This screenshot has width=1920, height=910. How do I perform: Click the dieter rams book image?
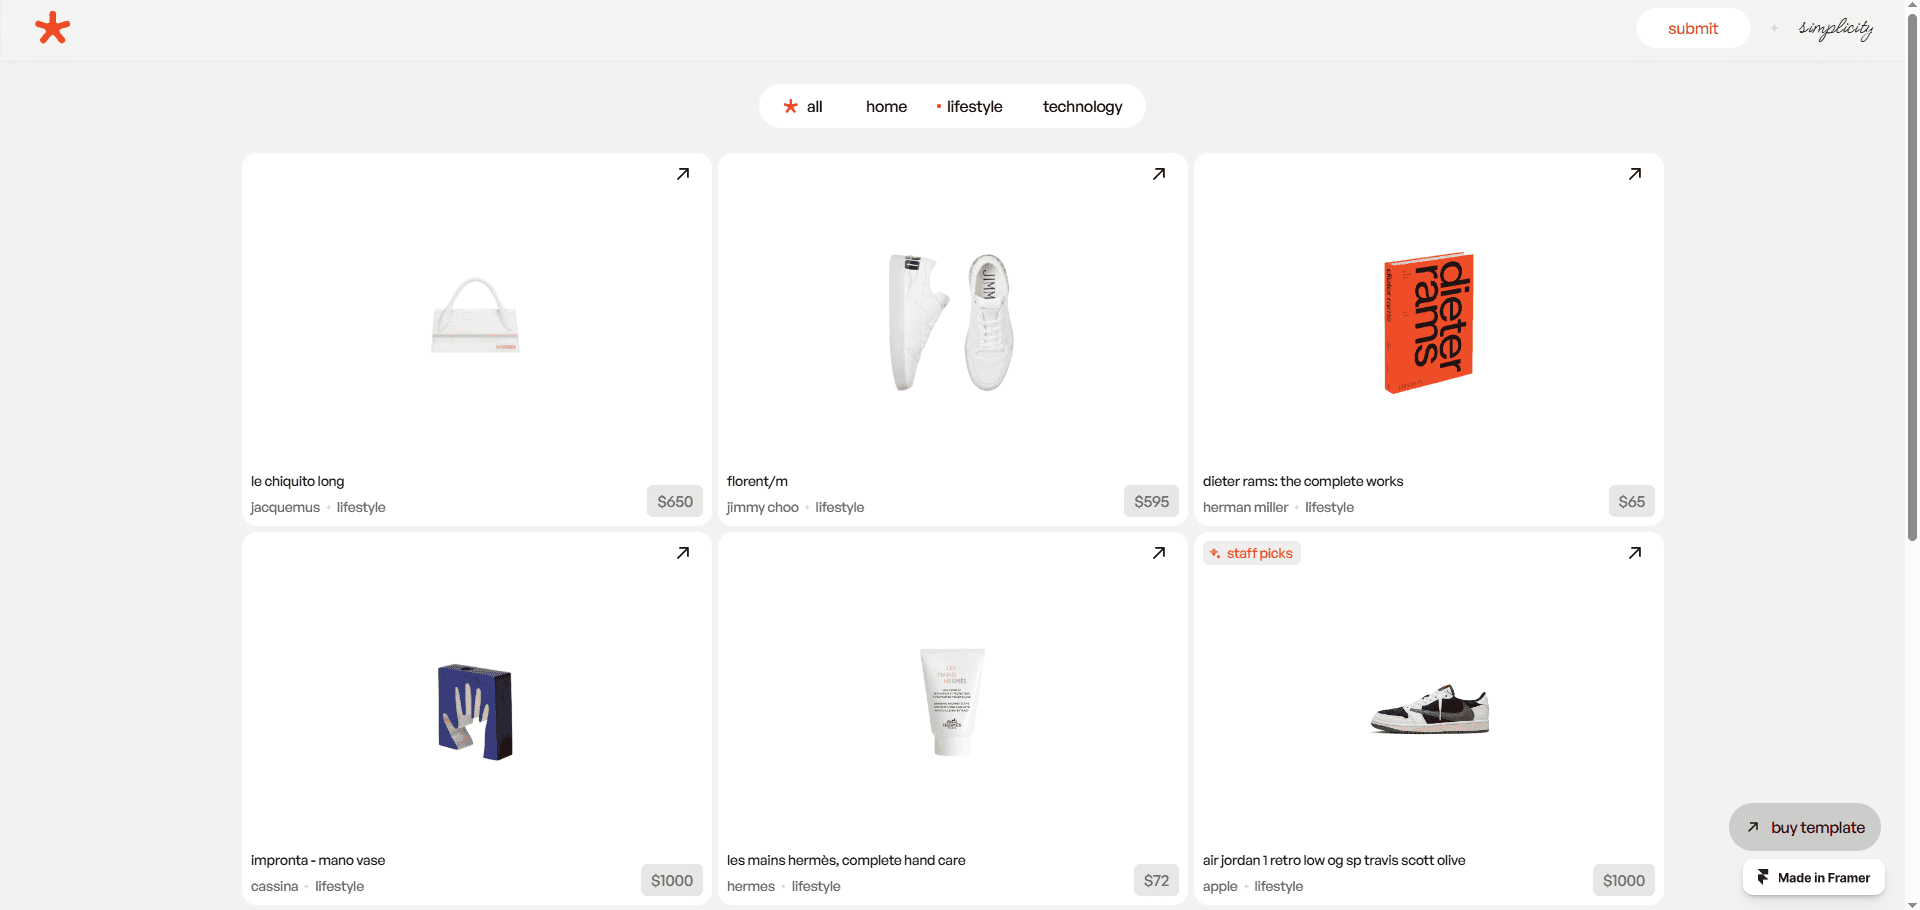tap(1429, 322)
